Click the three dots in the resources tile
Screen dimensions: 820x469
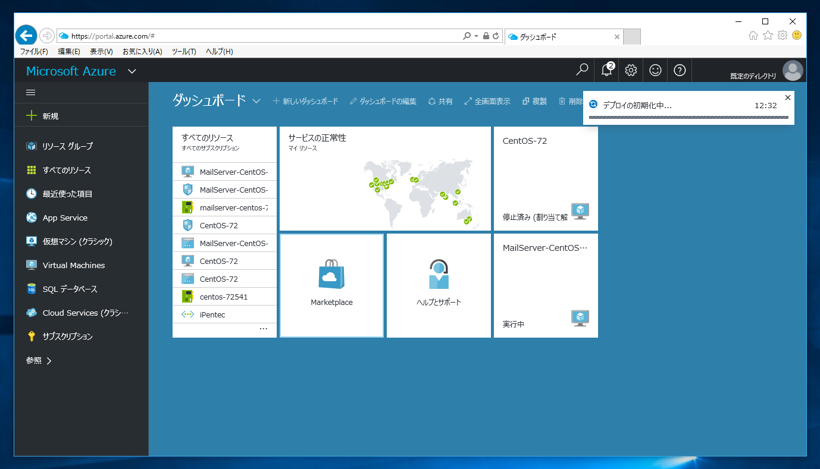[x=263, y=328]
